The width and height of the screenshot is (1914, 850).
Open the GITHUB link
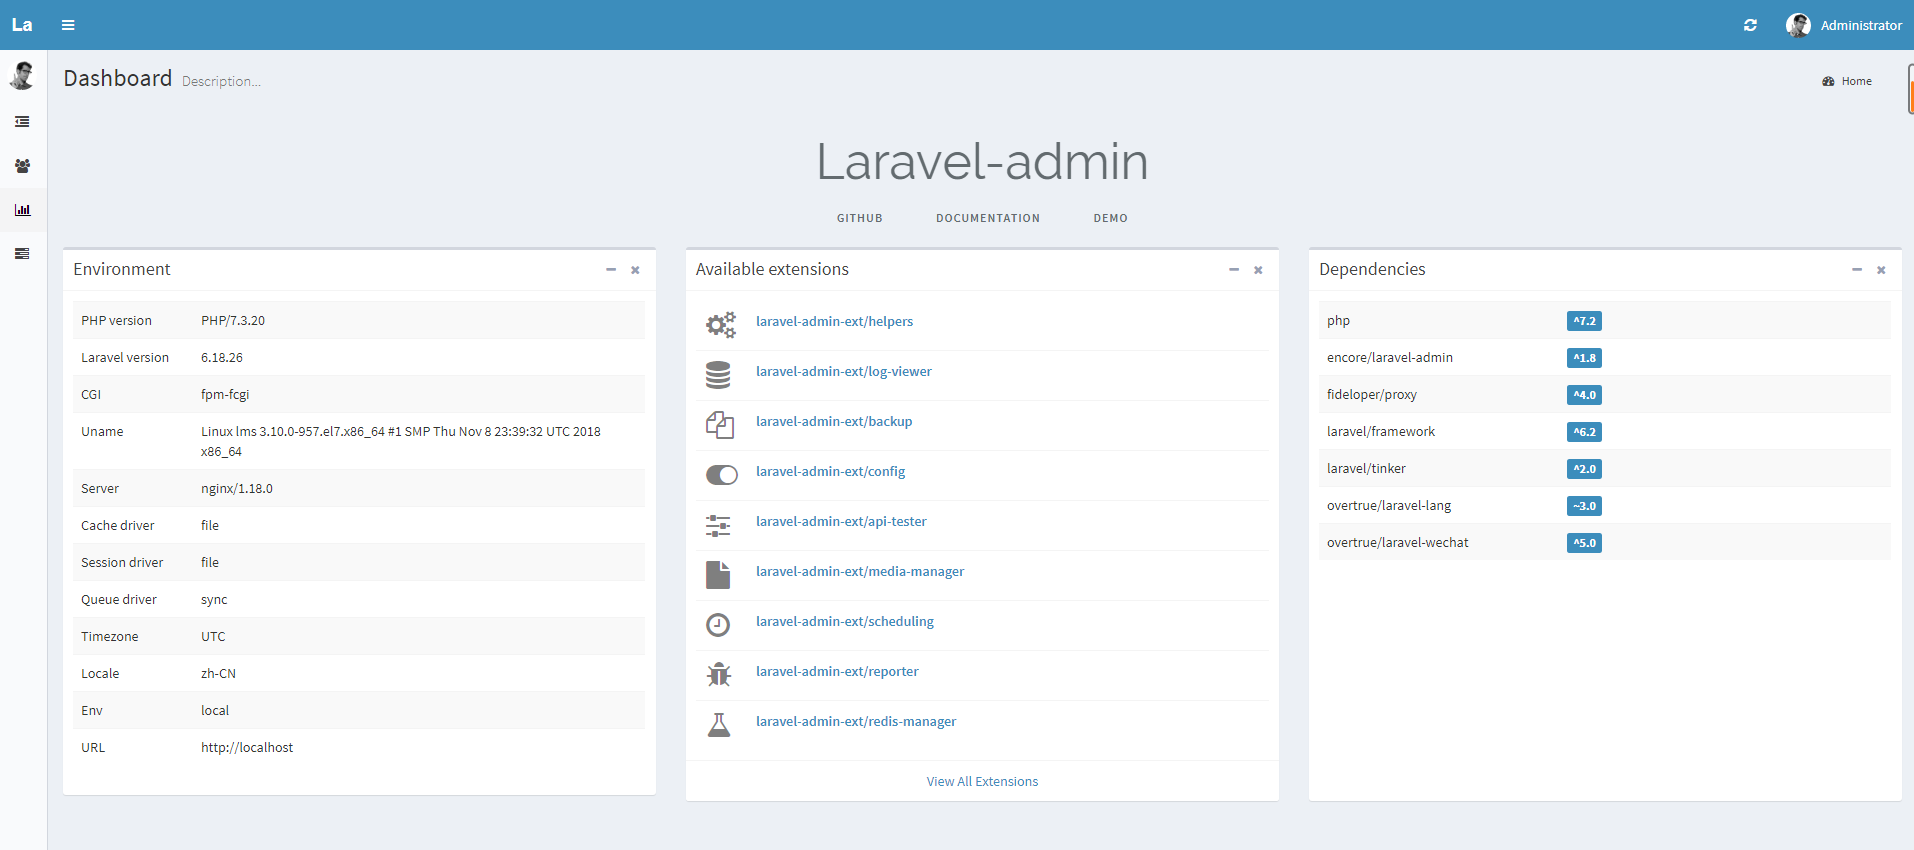pyautogui.click(x=860, y=218)
